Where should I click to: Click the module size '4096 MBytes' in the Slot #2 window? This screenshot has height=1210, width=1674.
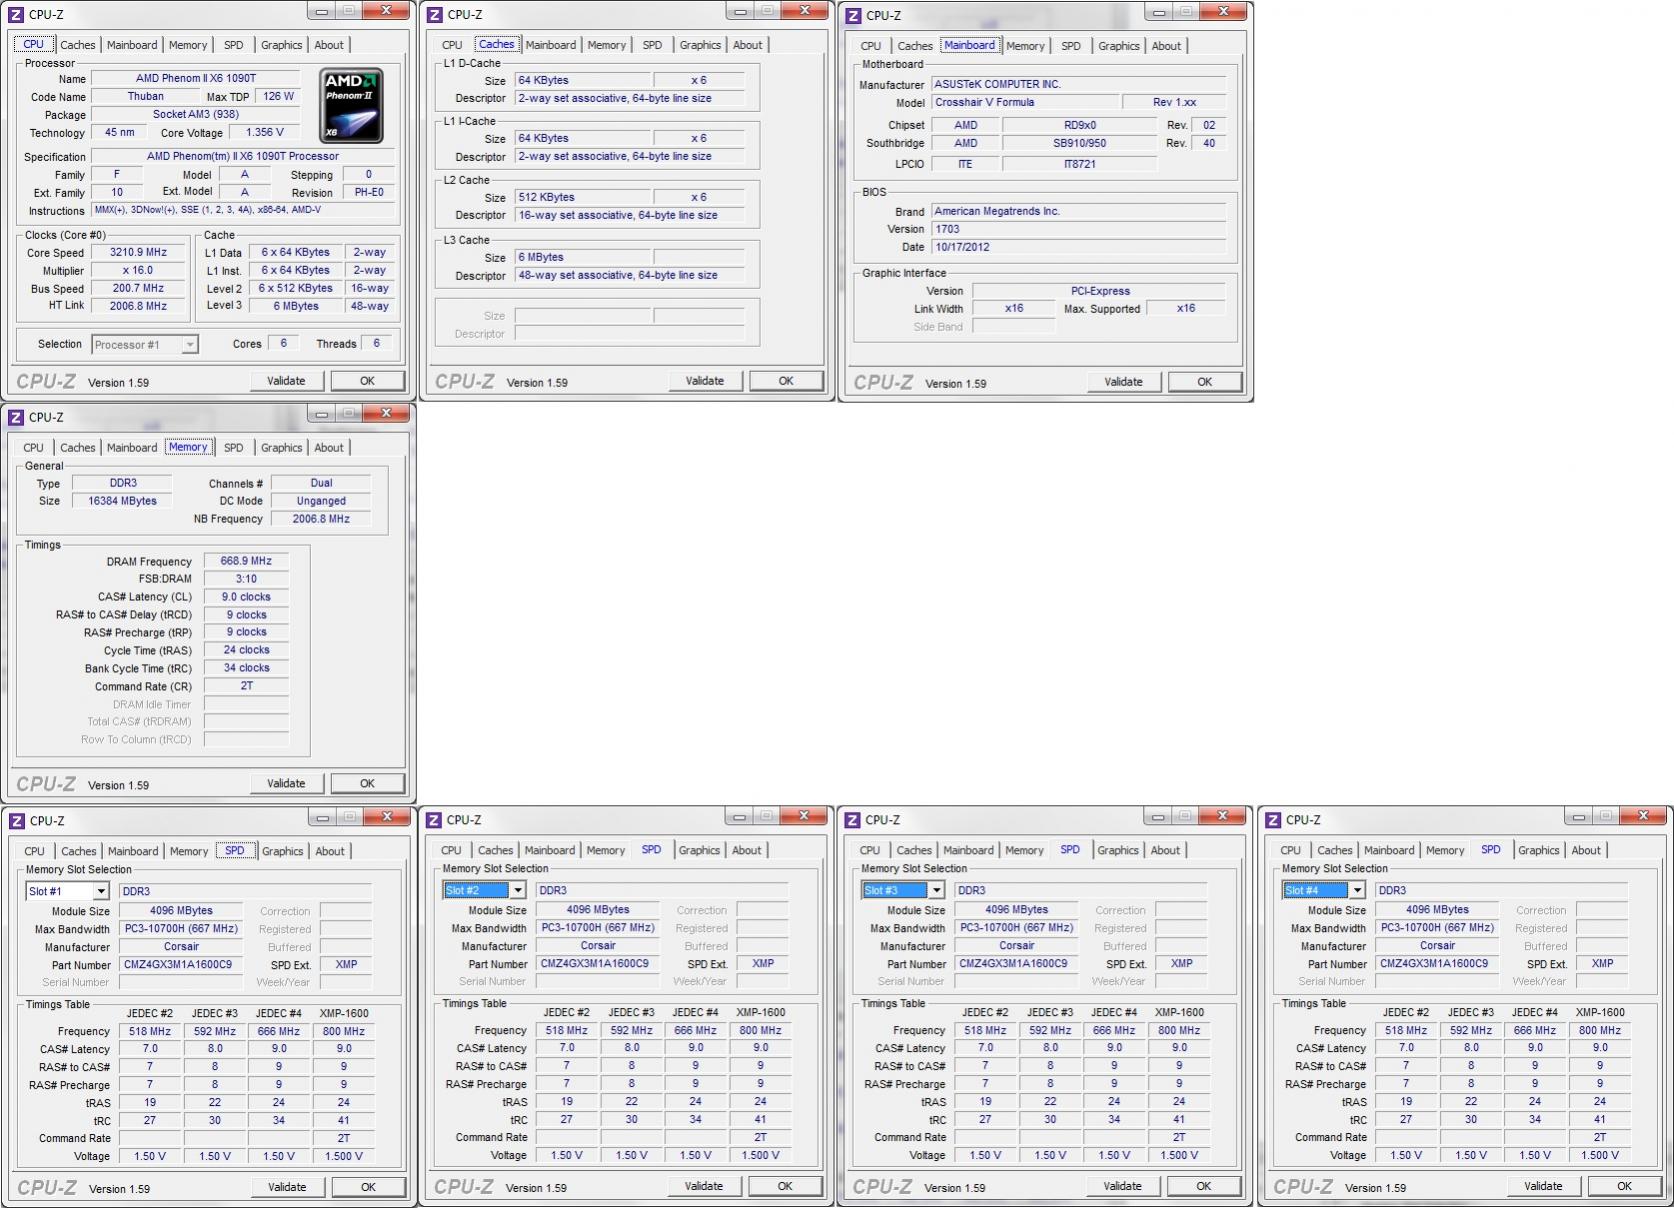tap(598, 910)
